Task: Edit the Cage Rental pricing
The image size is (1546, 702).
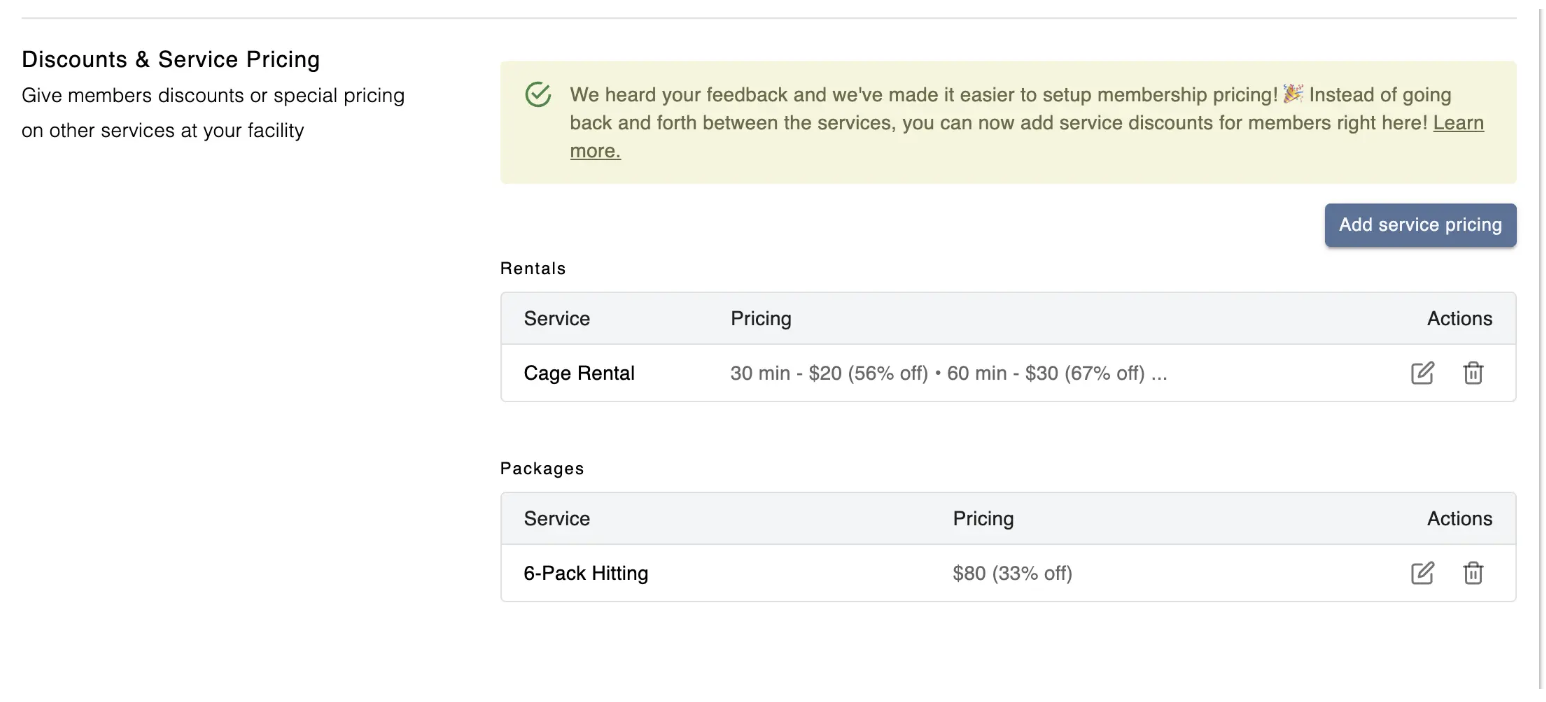Action: (x=1422, y=373)
